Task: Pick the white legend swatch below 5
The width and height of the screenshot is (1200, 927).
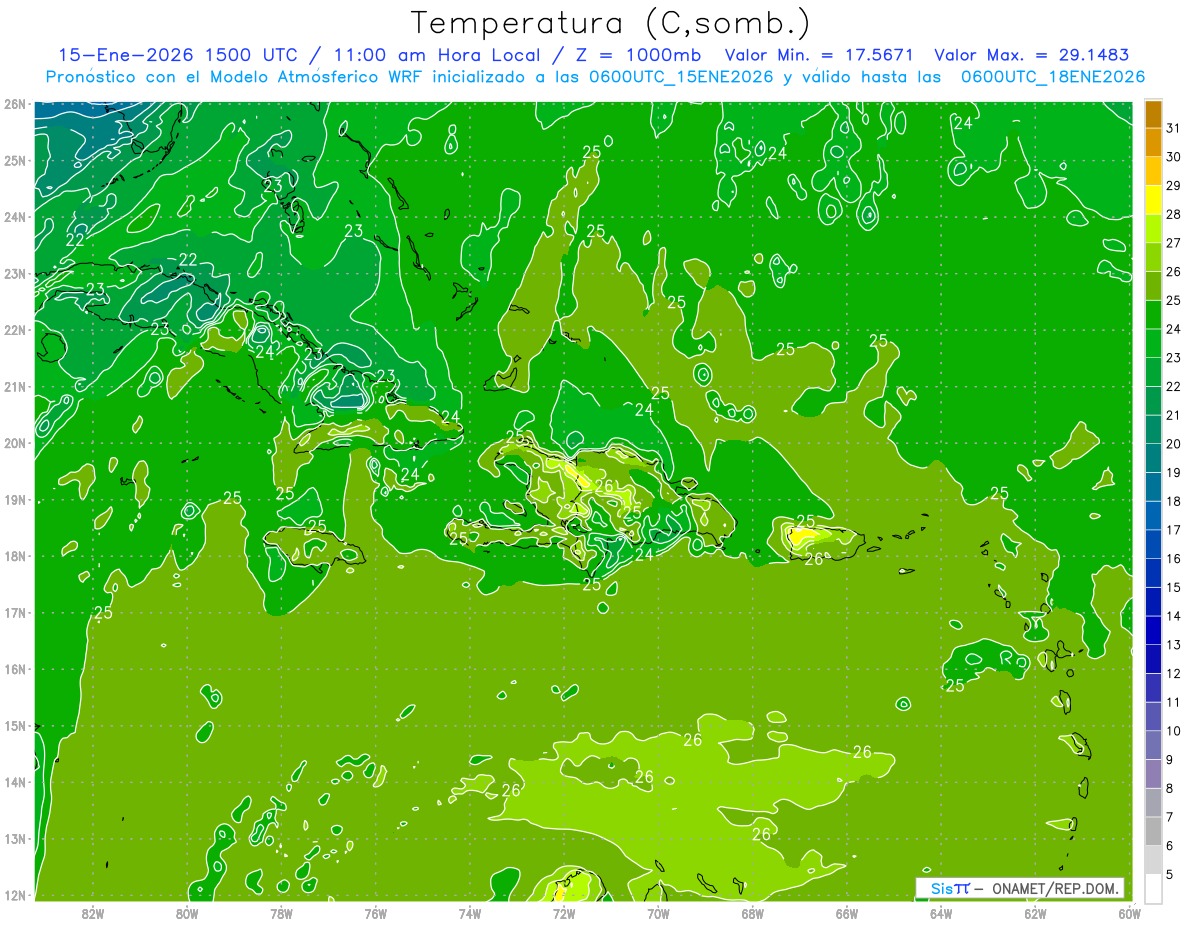Action: pyautogui.click(x=1153, y=888)
